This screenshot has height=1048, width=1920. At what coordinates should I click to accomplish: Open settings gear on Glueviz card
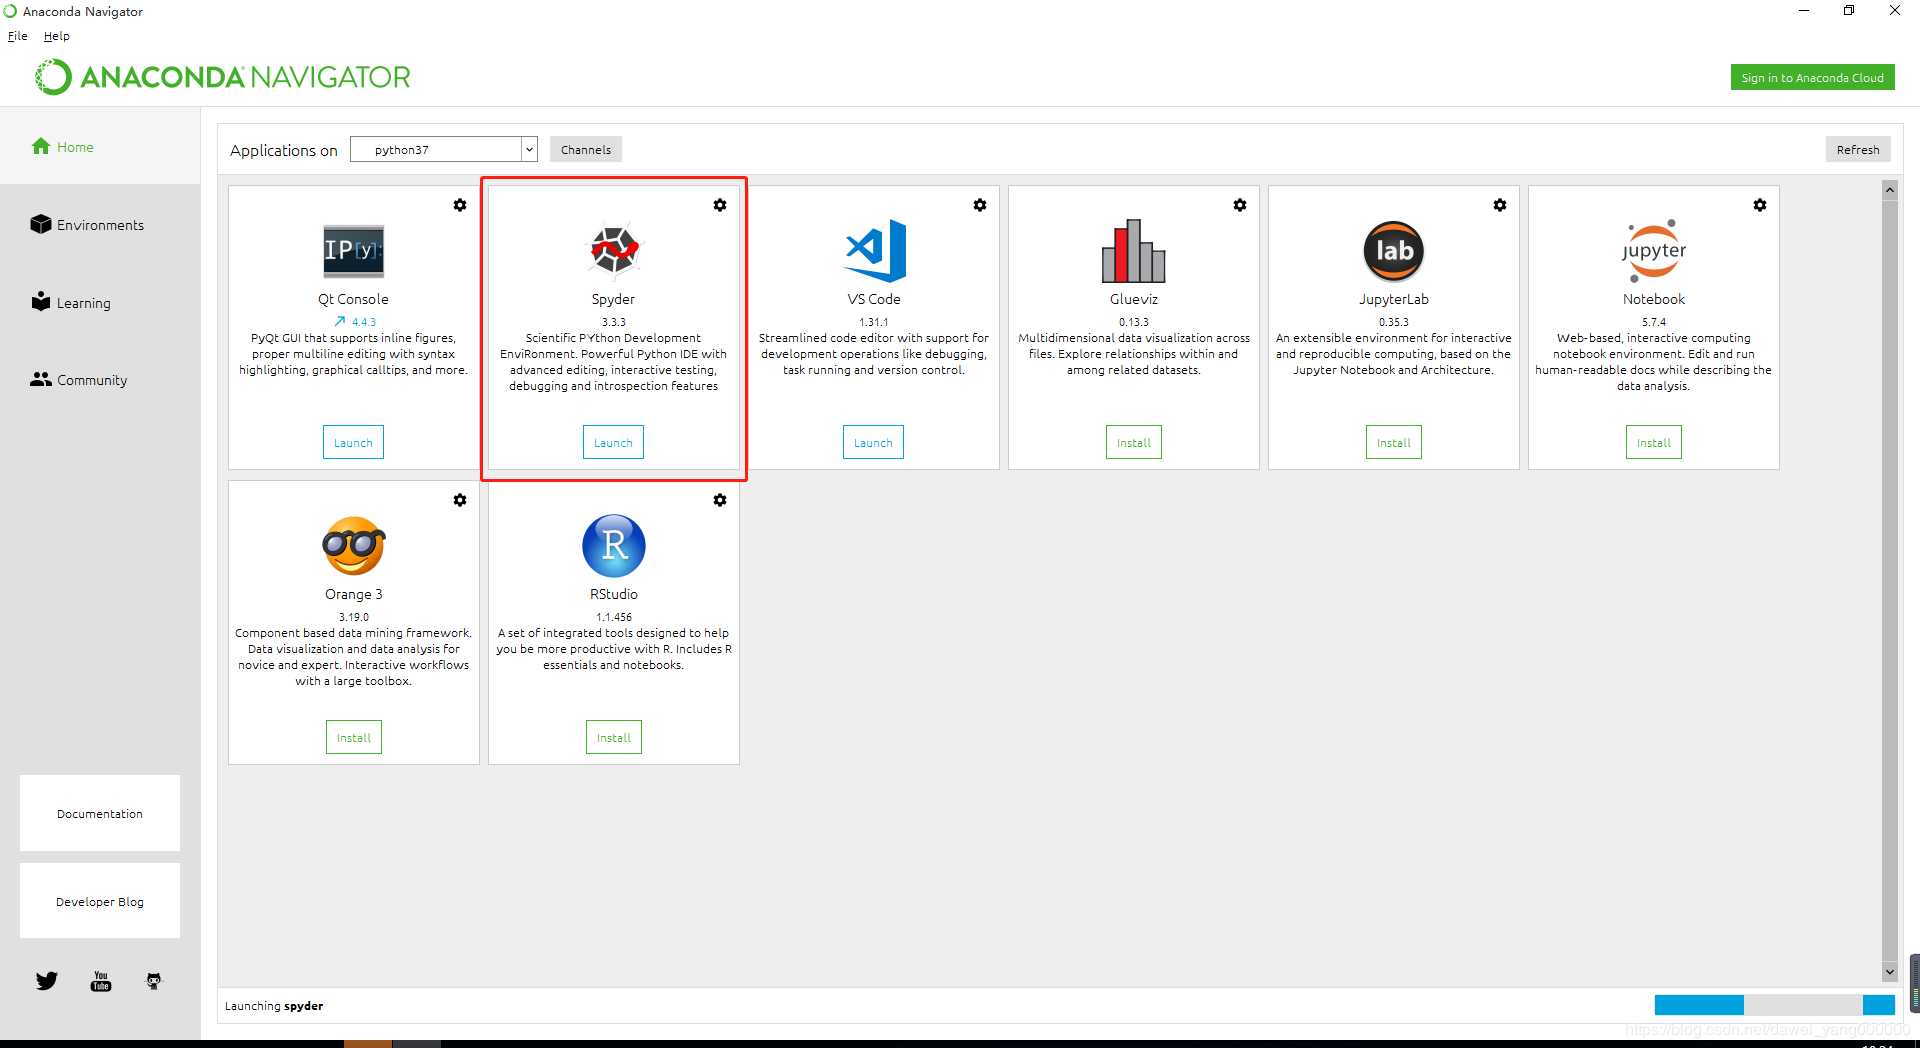1240,205
